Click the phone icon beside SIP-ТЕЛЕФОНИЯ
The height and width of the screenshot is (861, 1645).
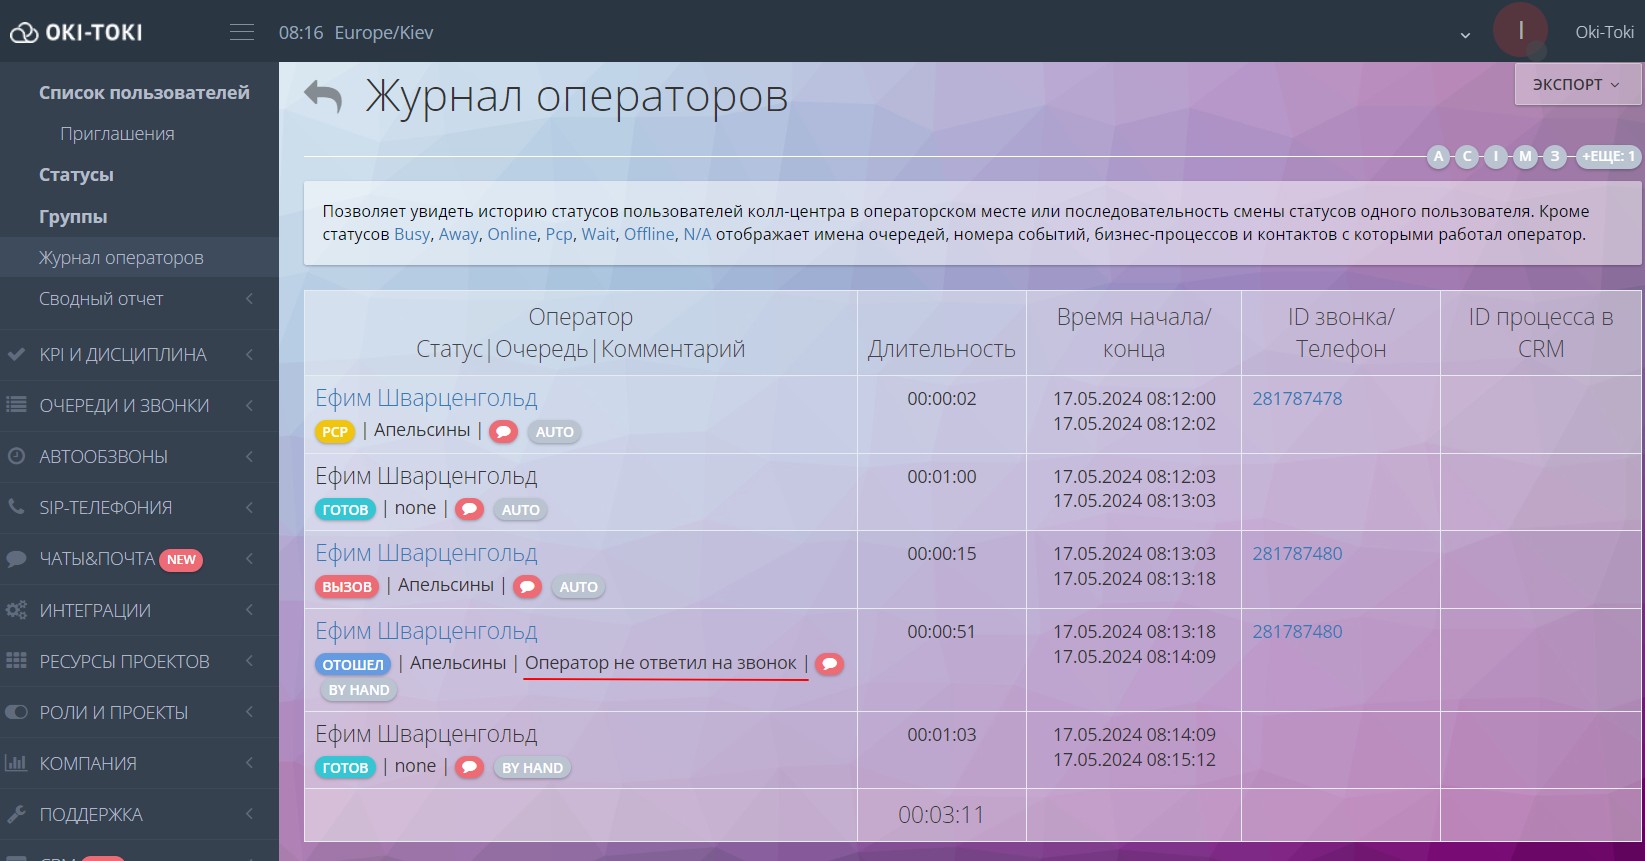click(x=16, y=507)
